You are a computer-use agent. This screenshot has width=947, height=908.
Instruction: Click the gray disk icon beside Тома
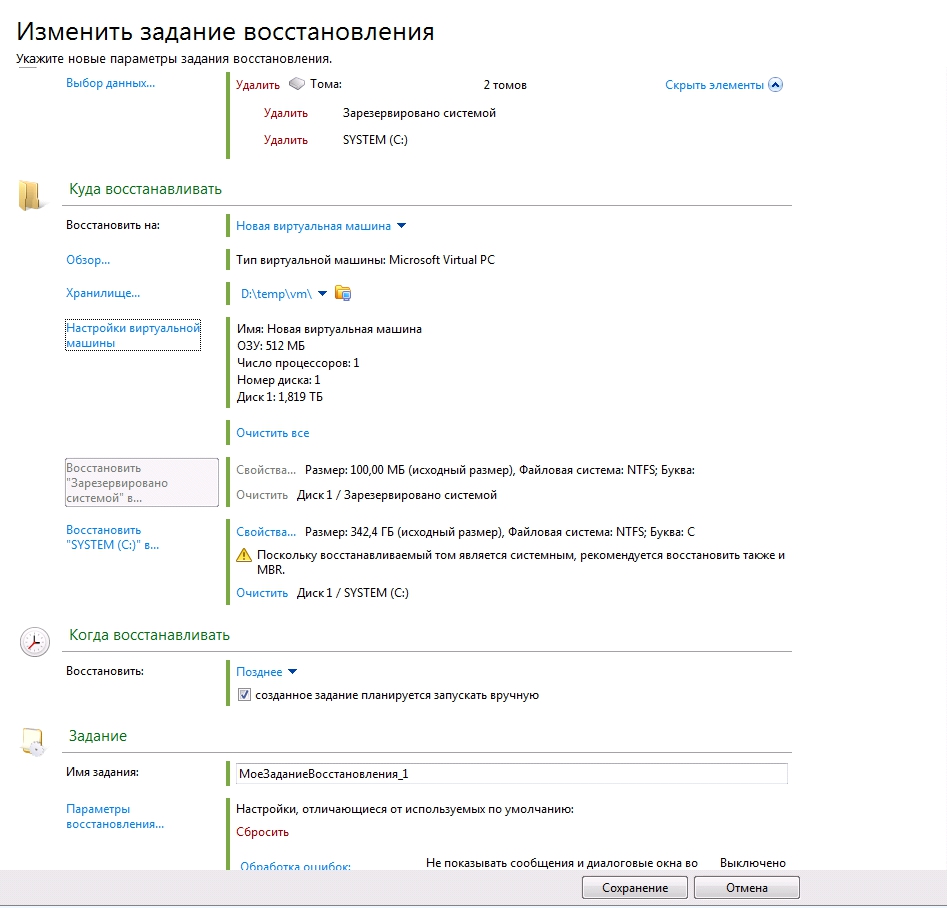point(297,84)
